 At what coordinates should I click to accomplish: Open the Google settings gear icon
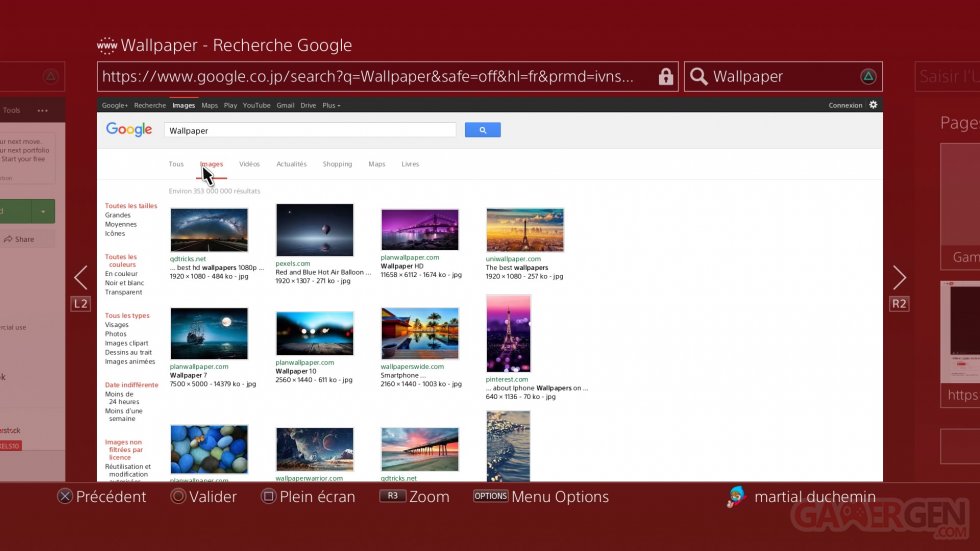(x=873, y=105)
